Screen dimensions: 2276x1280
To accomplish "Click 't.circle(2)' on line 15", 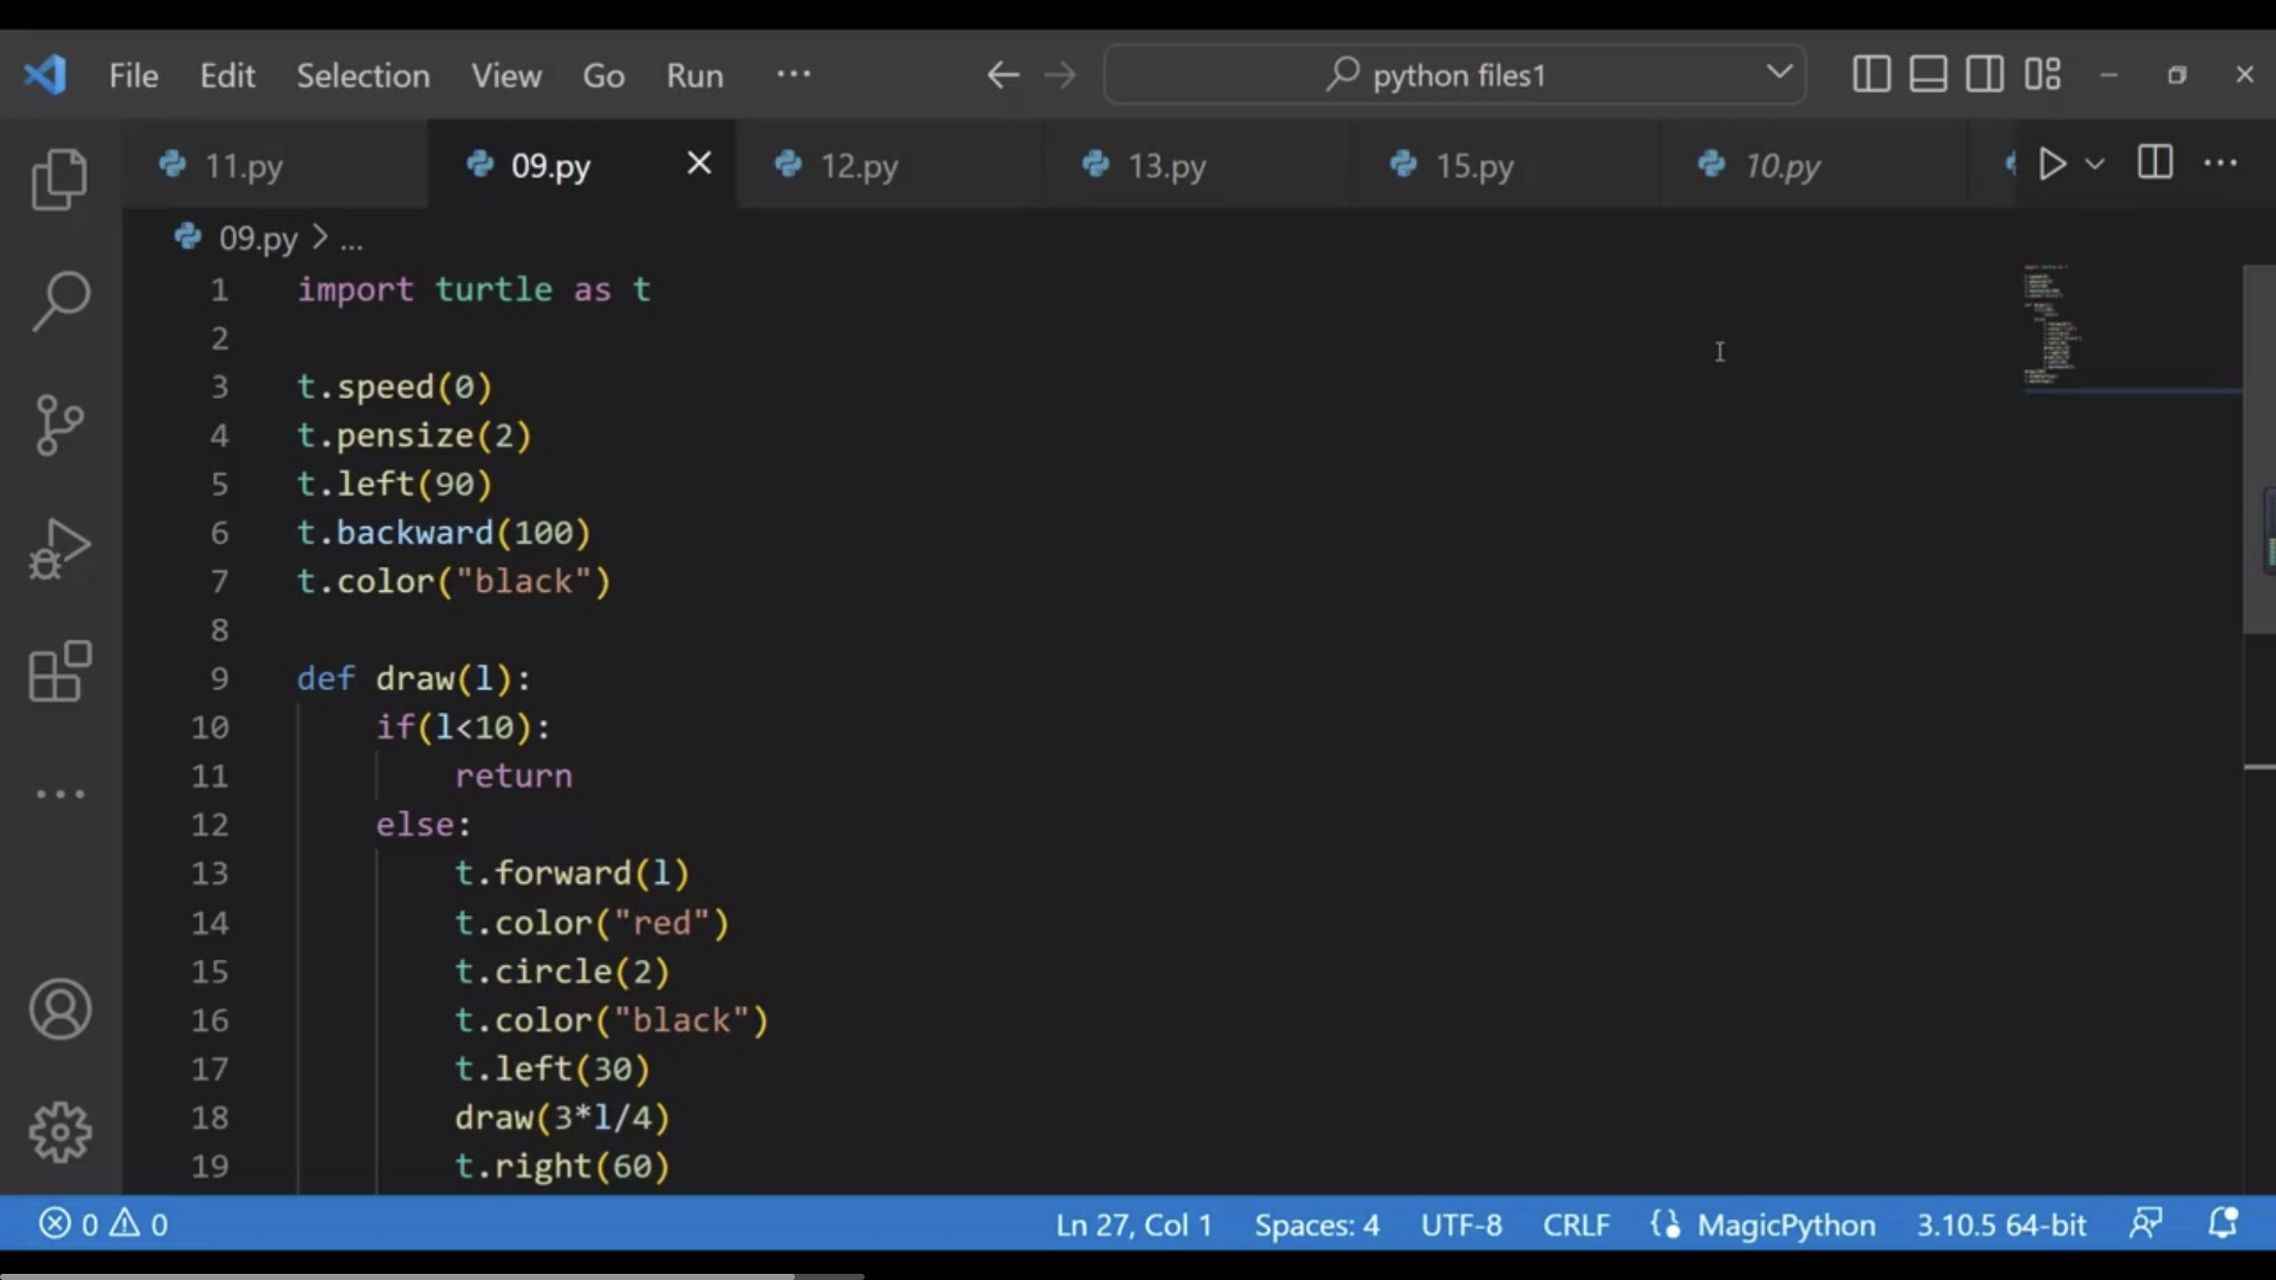I will click(x=562, y=971).
